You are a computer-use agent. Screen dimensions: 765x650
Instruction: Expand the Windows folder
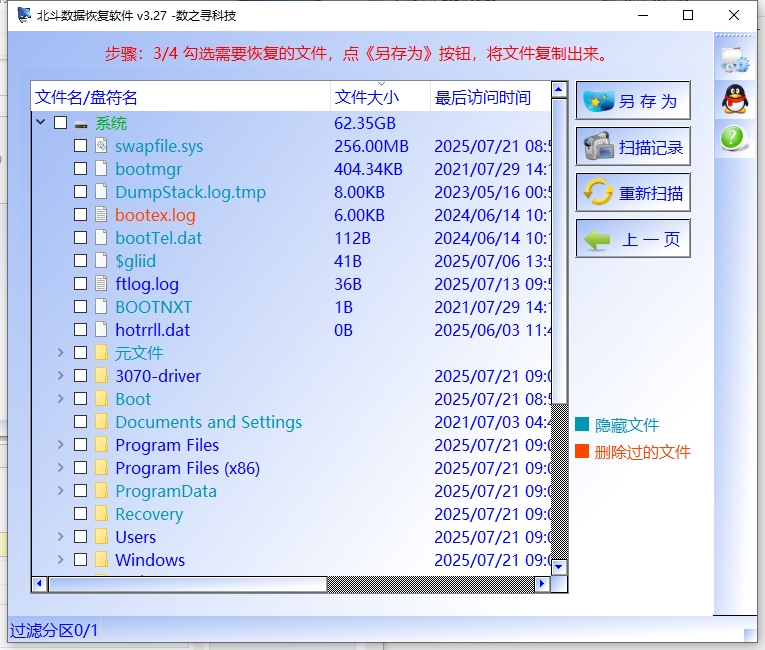tap(60, 558)
